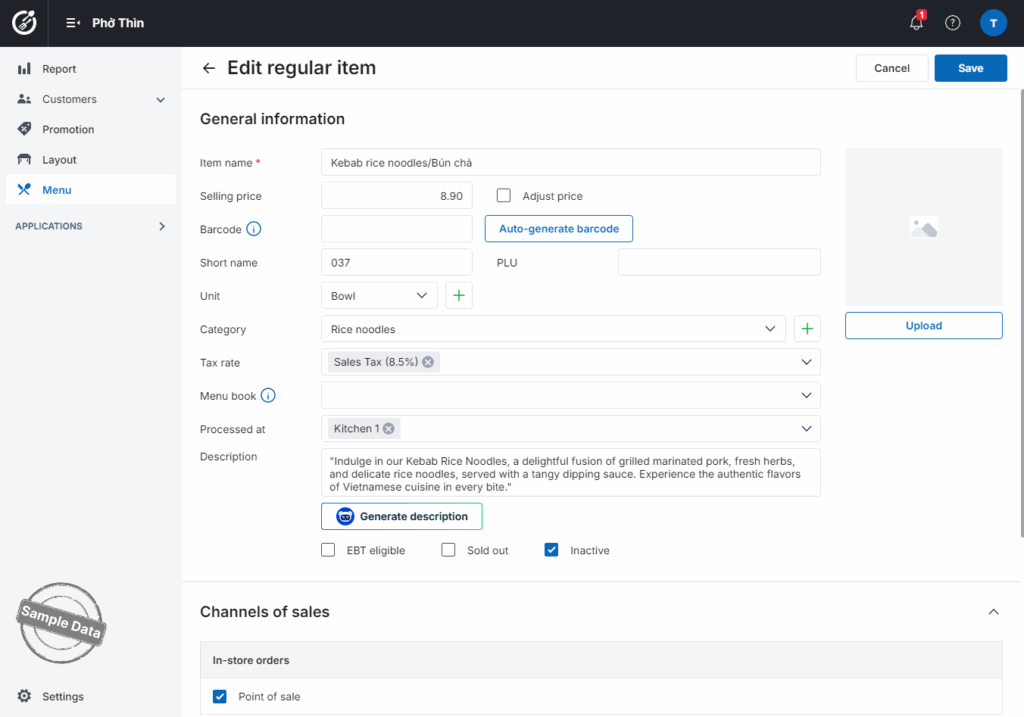Click the notification bell icon
1024x717 pixels.
click(x=916, y=23)
